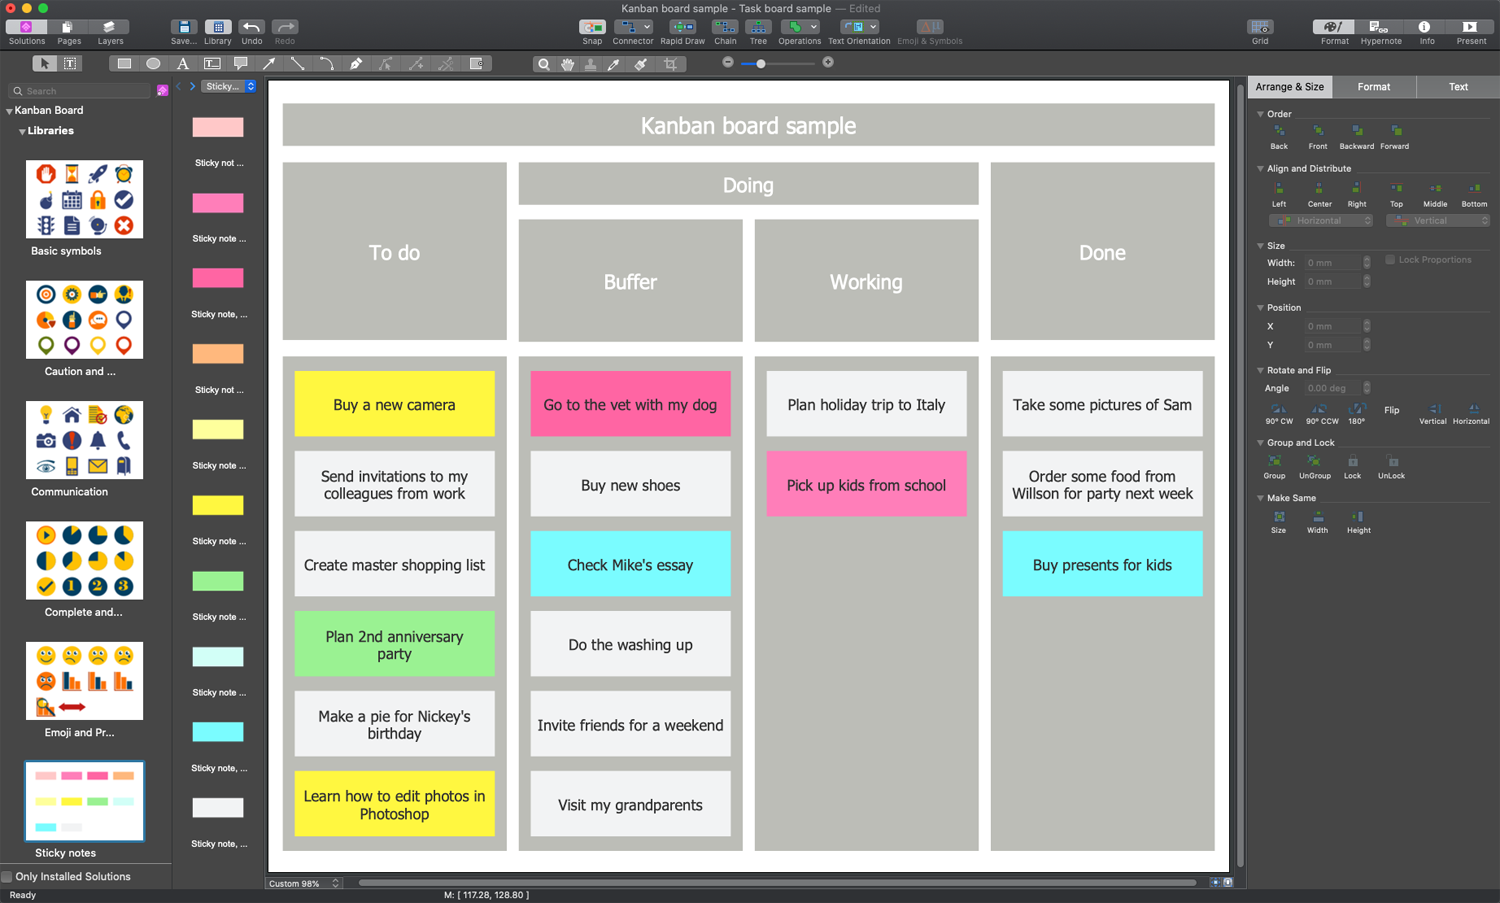Choose the Format Painter brush tool
1500x903 pixels.
click(641, 64)
